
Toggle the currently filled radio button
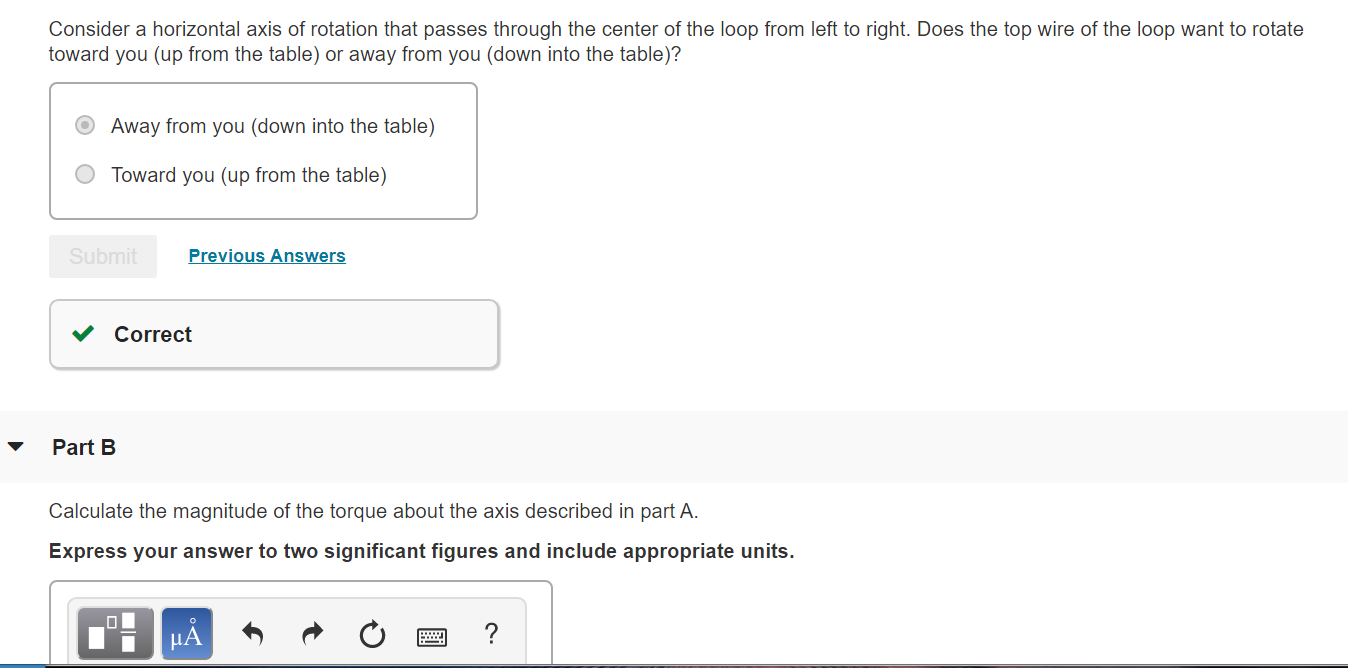click(x=85, y=124)
